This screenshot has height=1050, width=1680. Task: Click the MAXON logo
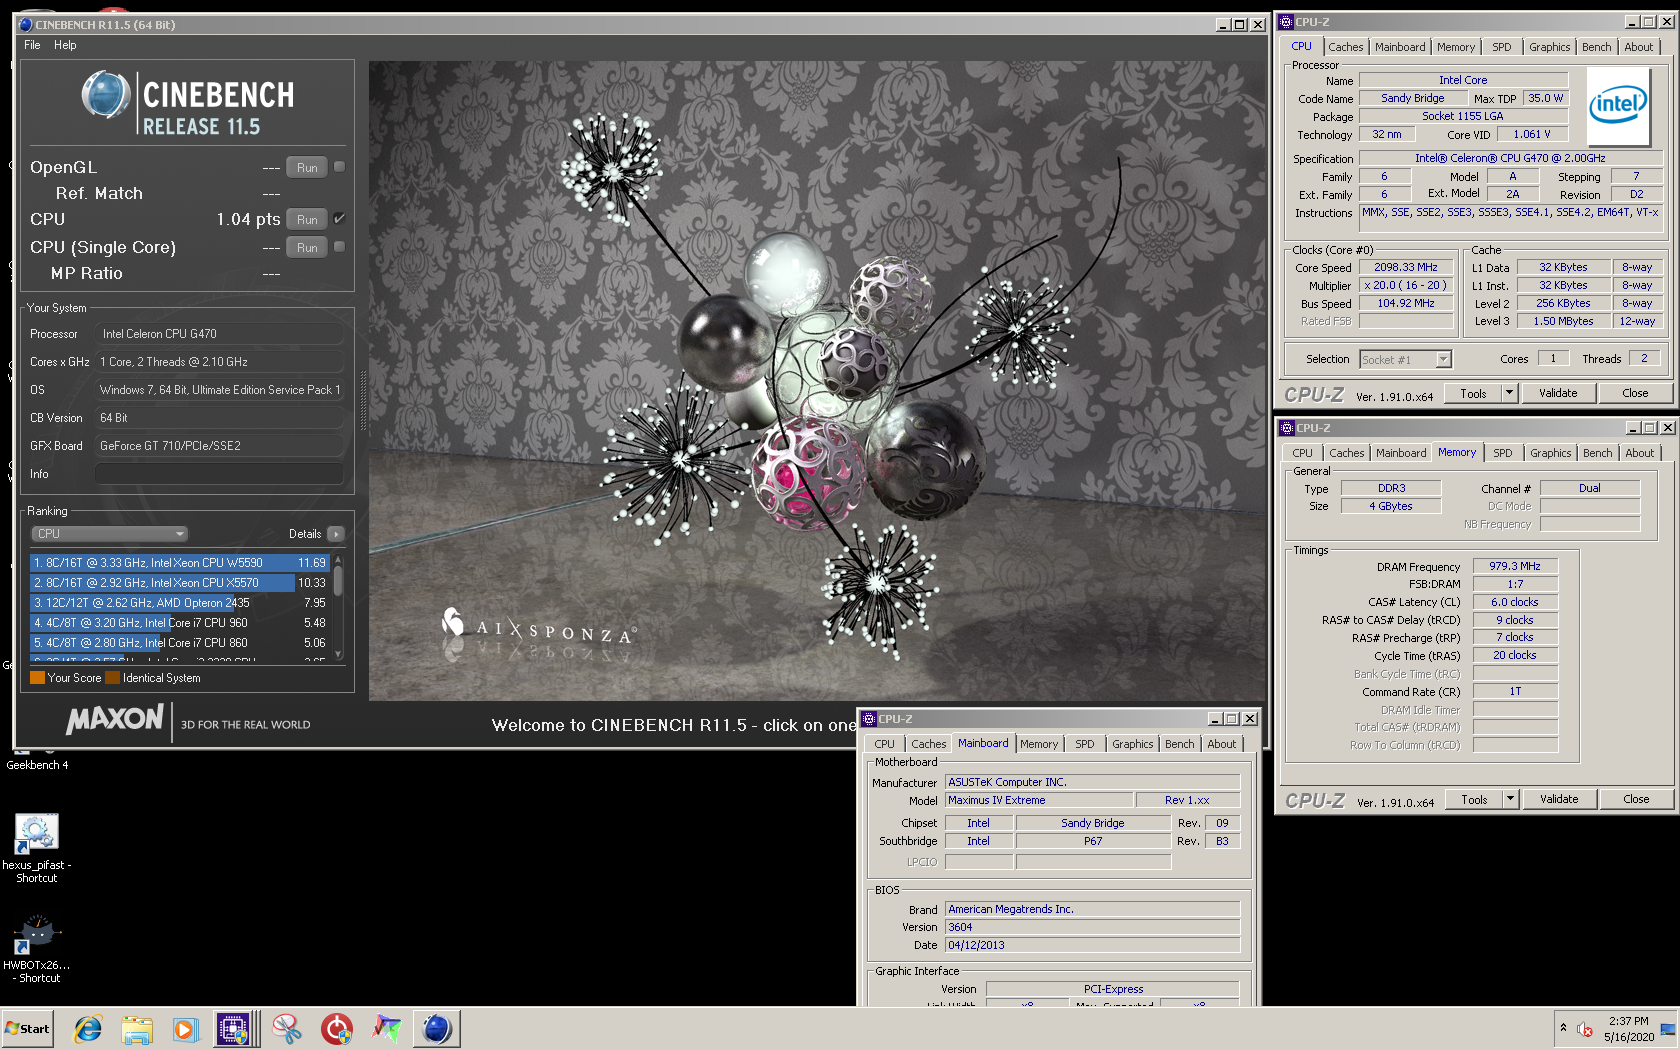tap(115, 719)
